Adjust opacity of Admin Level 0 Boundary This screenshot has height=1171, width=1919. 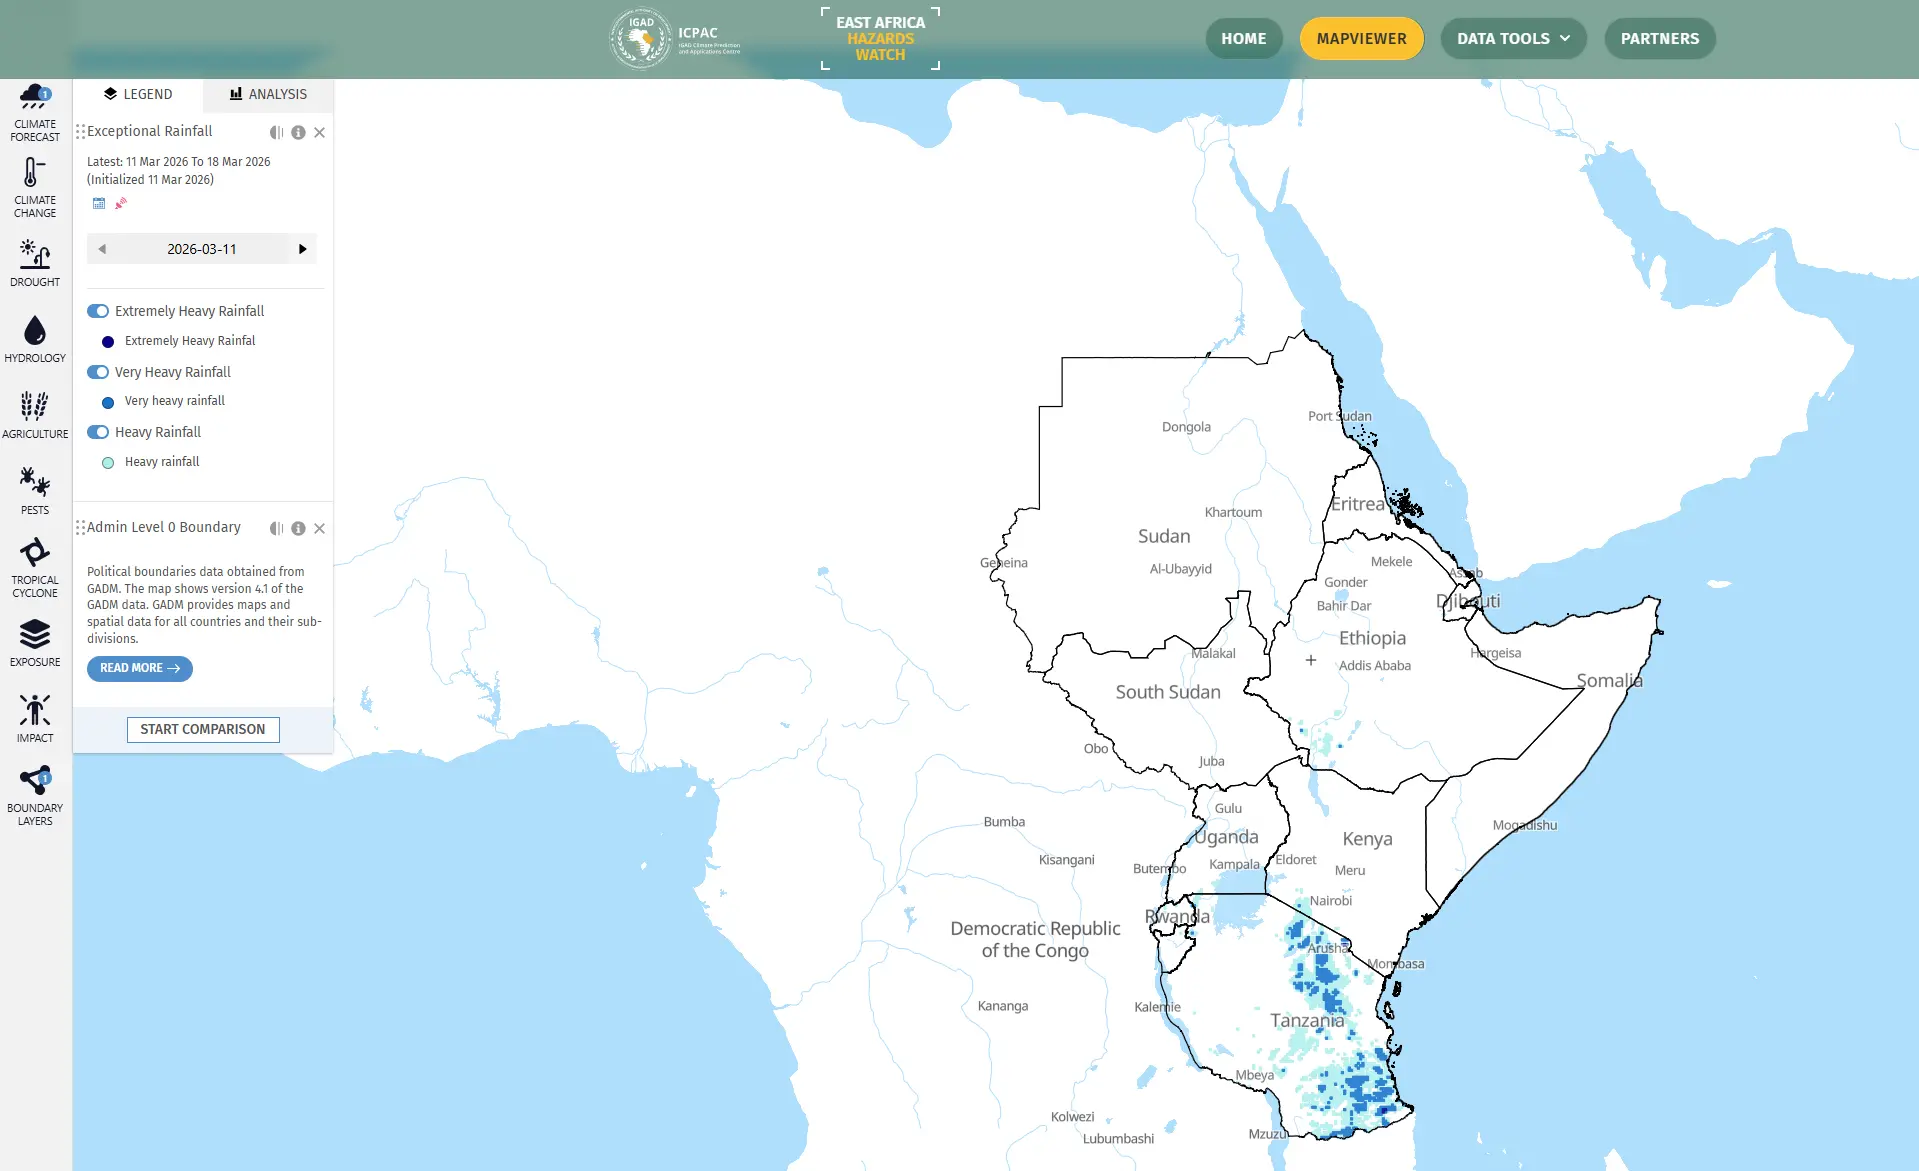(x=277, y=529)
